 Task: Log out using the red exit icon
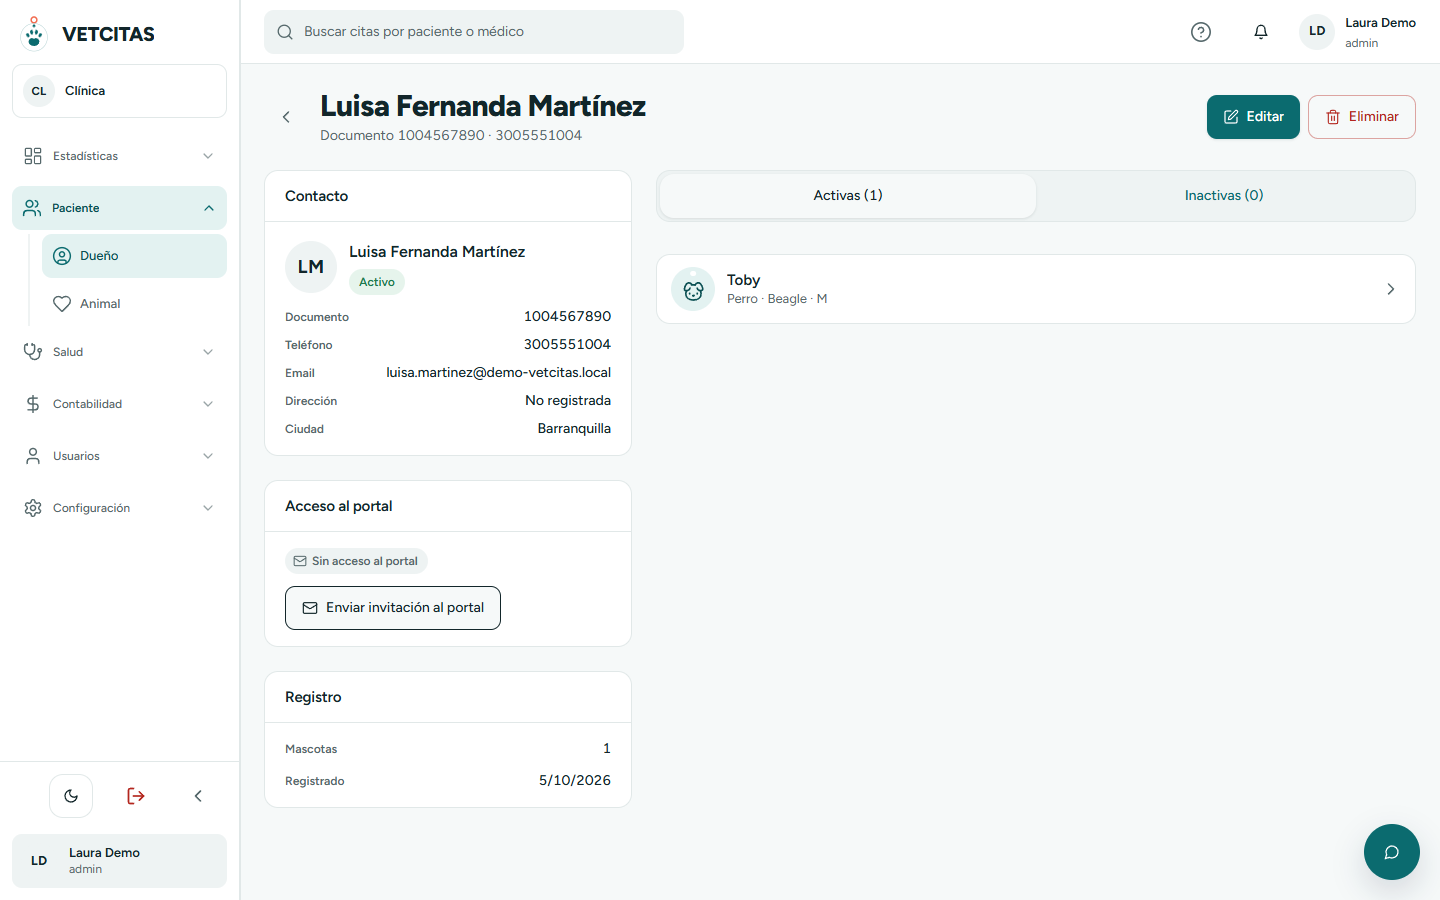(136, 796)
